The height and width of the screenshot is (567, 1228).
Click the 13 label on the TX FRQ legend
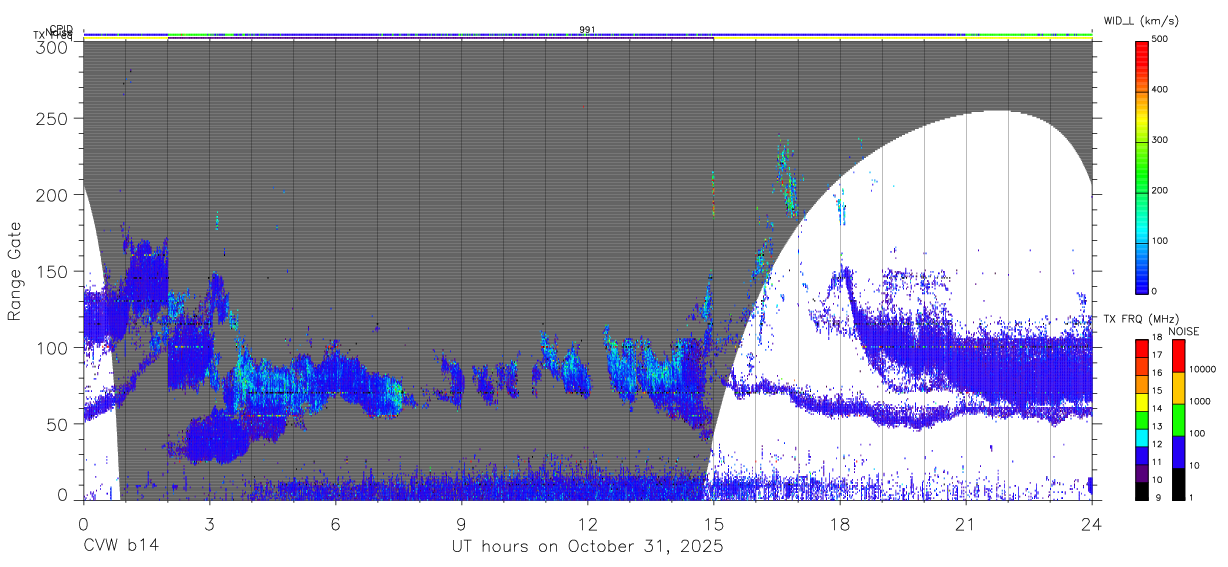[1158, 426]
